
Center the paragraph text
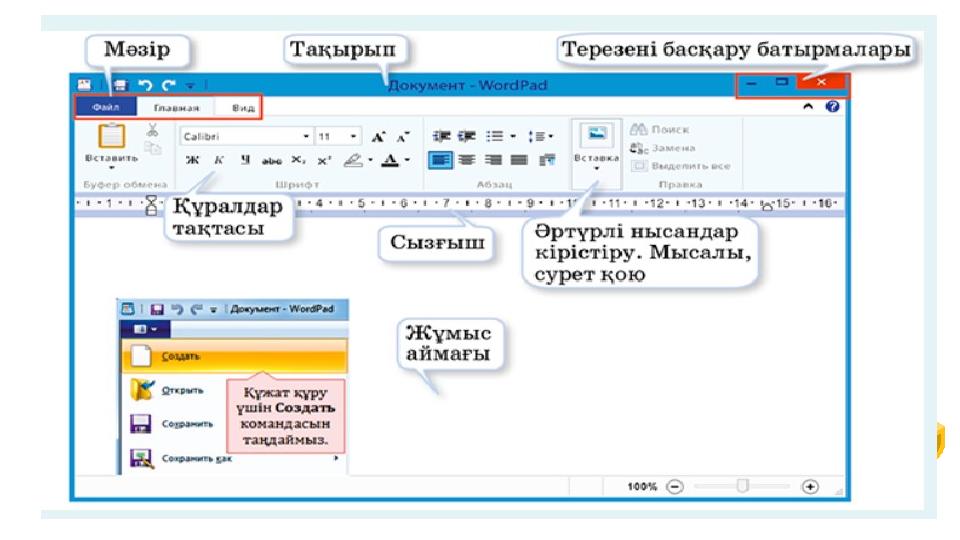[467, 160]
